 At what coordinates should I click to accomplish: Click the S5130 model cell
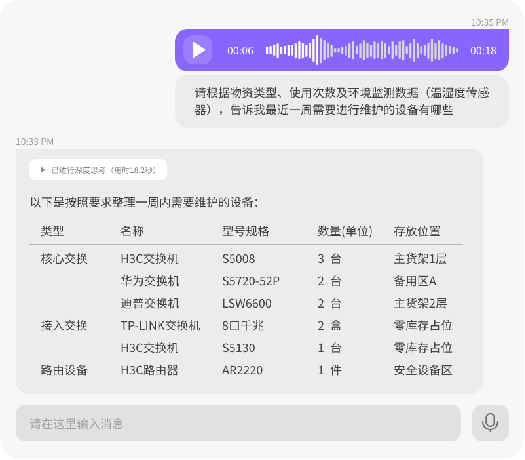coord(239,348)
